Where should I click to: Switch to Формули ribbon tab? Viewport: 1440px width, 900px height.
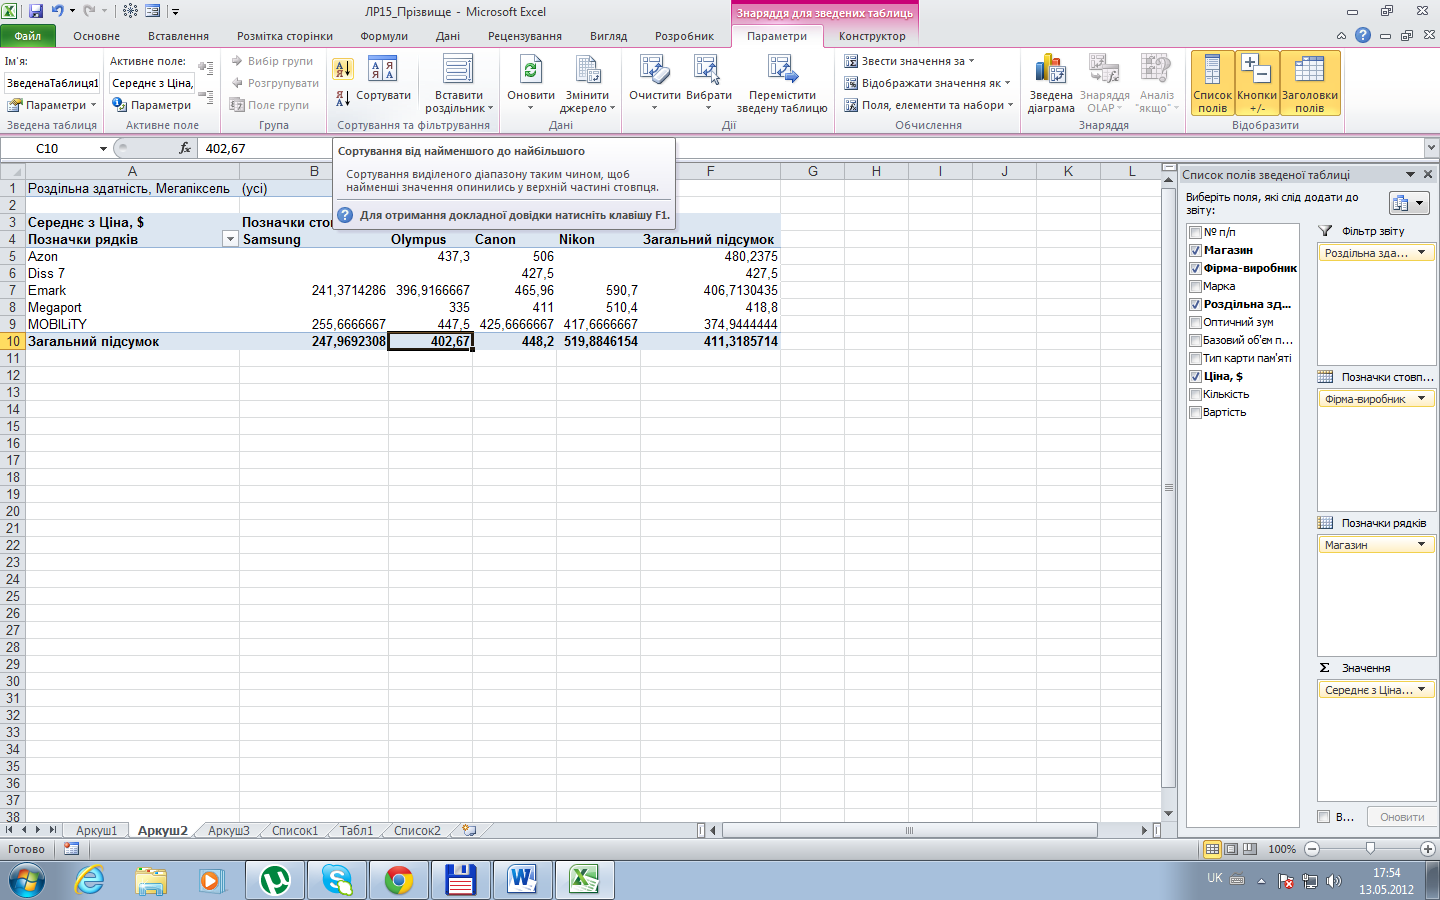(x=384, y=36)
